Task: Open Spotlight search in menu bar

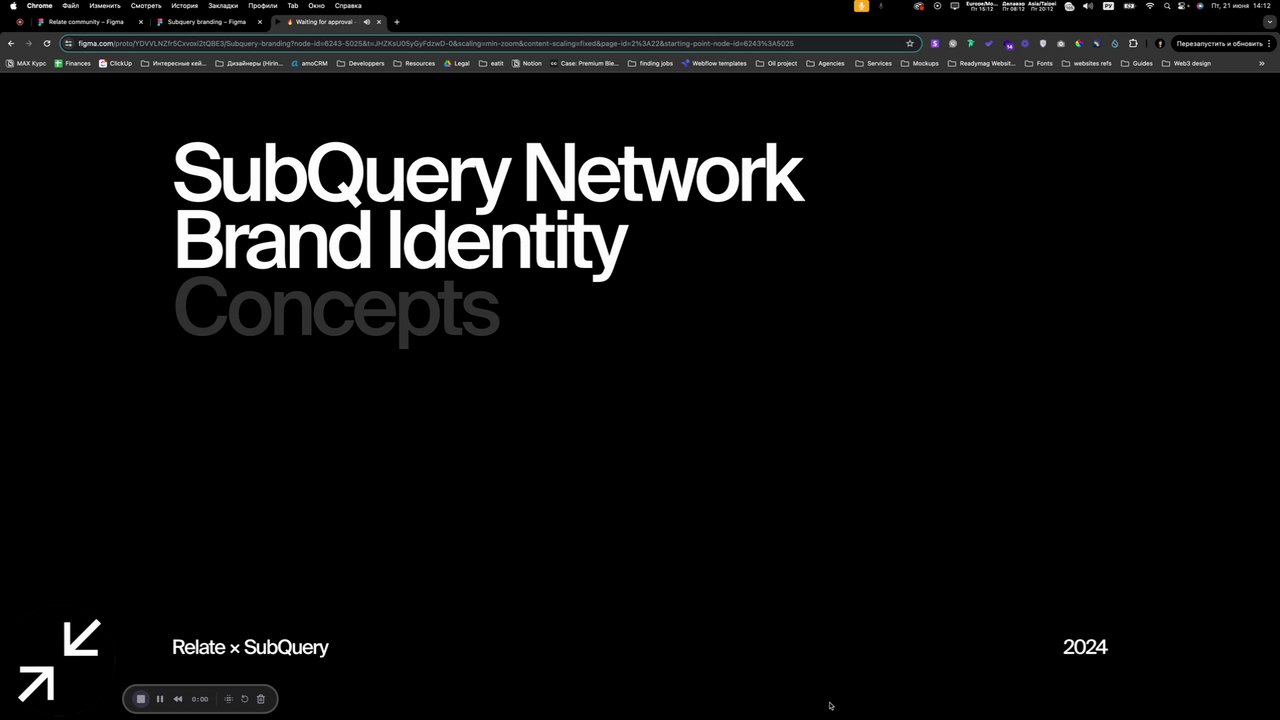Action: click(x=1167, y=6)
